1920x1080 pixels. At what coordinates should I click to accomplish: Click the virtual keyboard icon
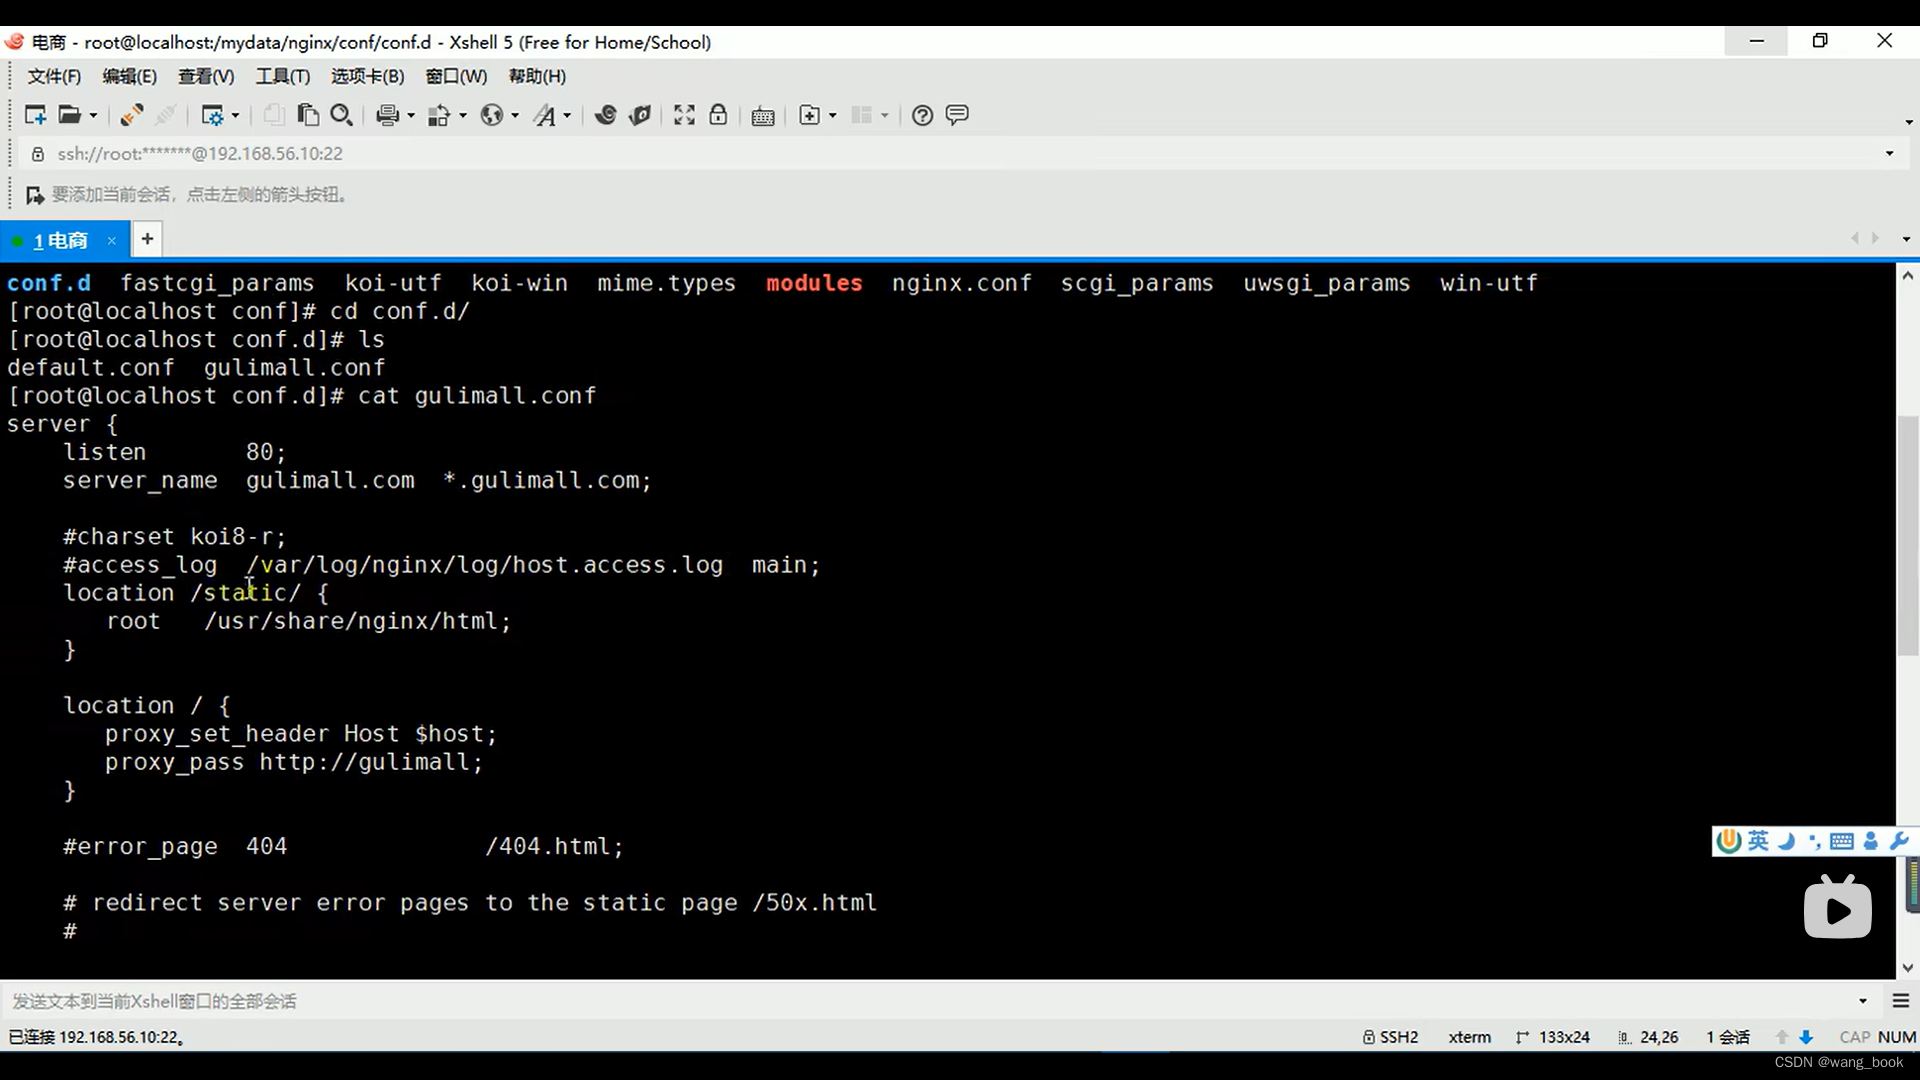coord(763,117)
